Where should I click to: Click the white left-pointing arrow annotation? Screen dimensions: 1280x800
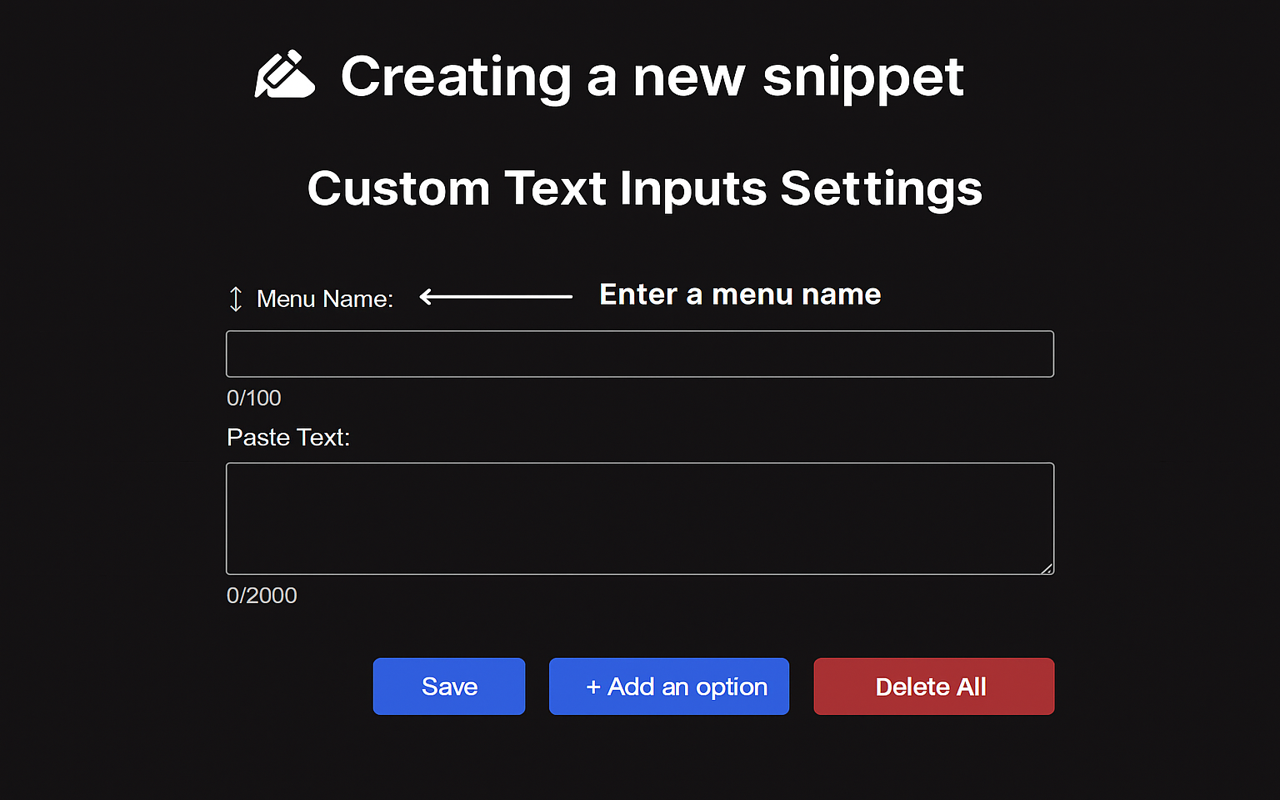(496, 296)
